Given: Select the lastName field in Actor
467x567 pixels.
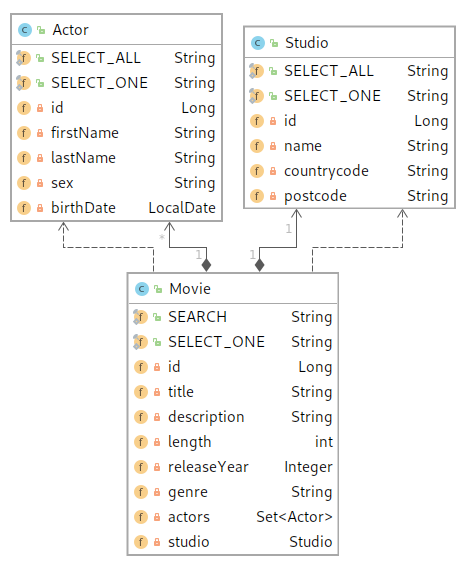Looking at the screenshot, I should pos(116,158).
